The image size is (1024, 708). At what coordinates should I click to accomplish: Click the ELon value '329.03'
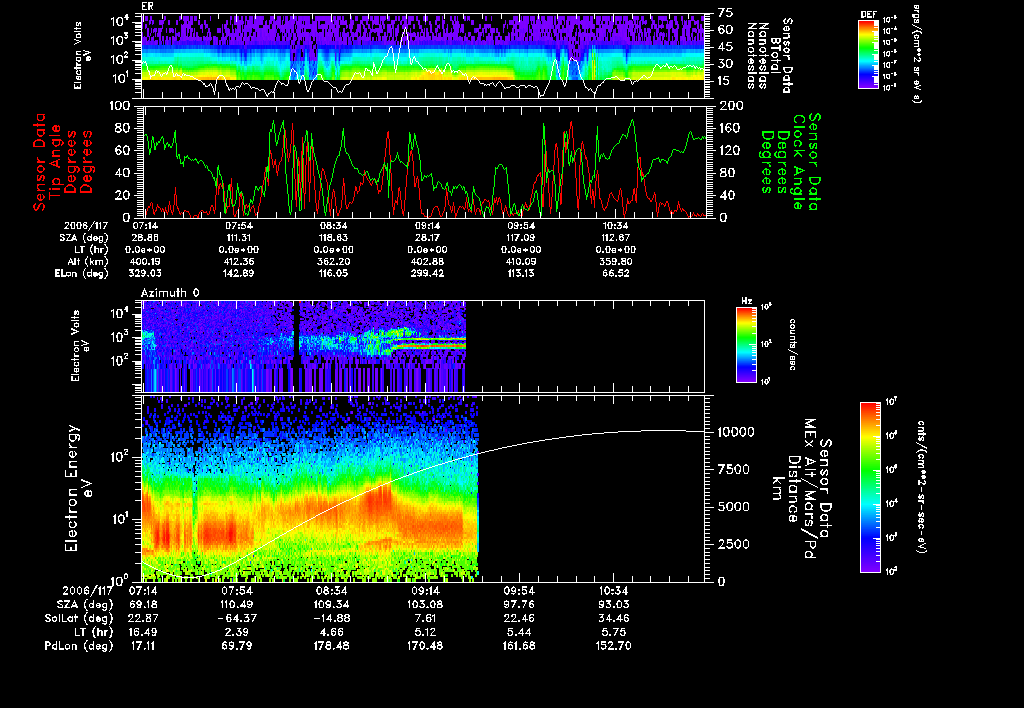[147, 273]
